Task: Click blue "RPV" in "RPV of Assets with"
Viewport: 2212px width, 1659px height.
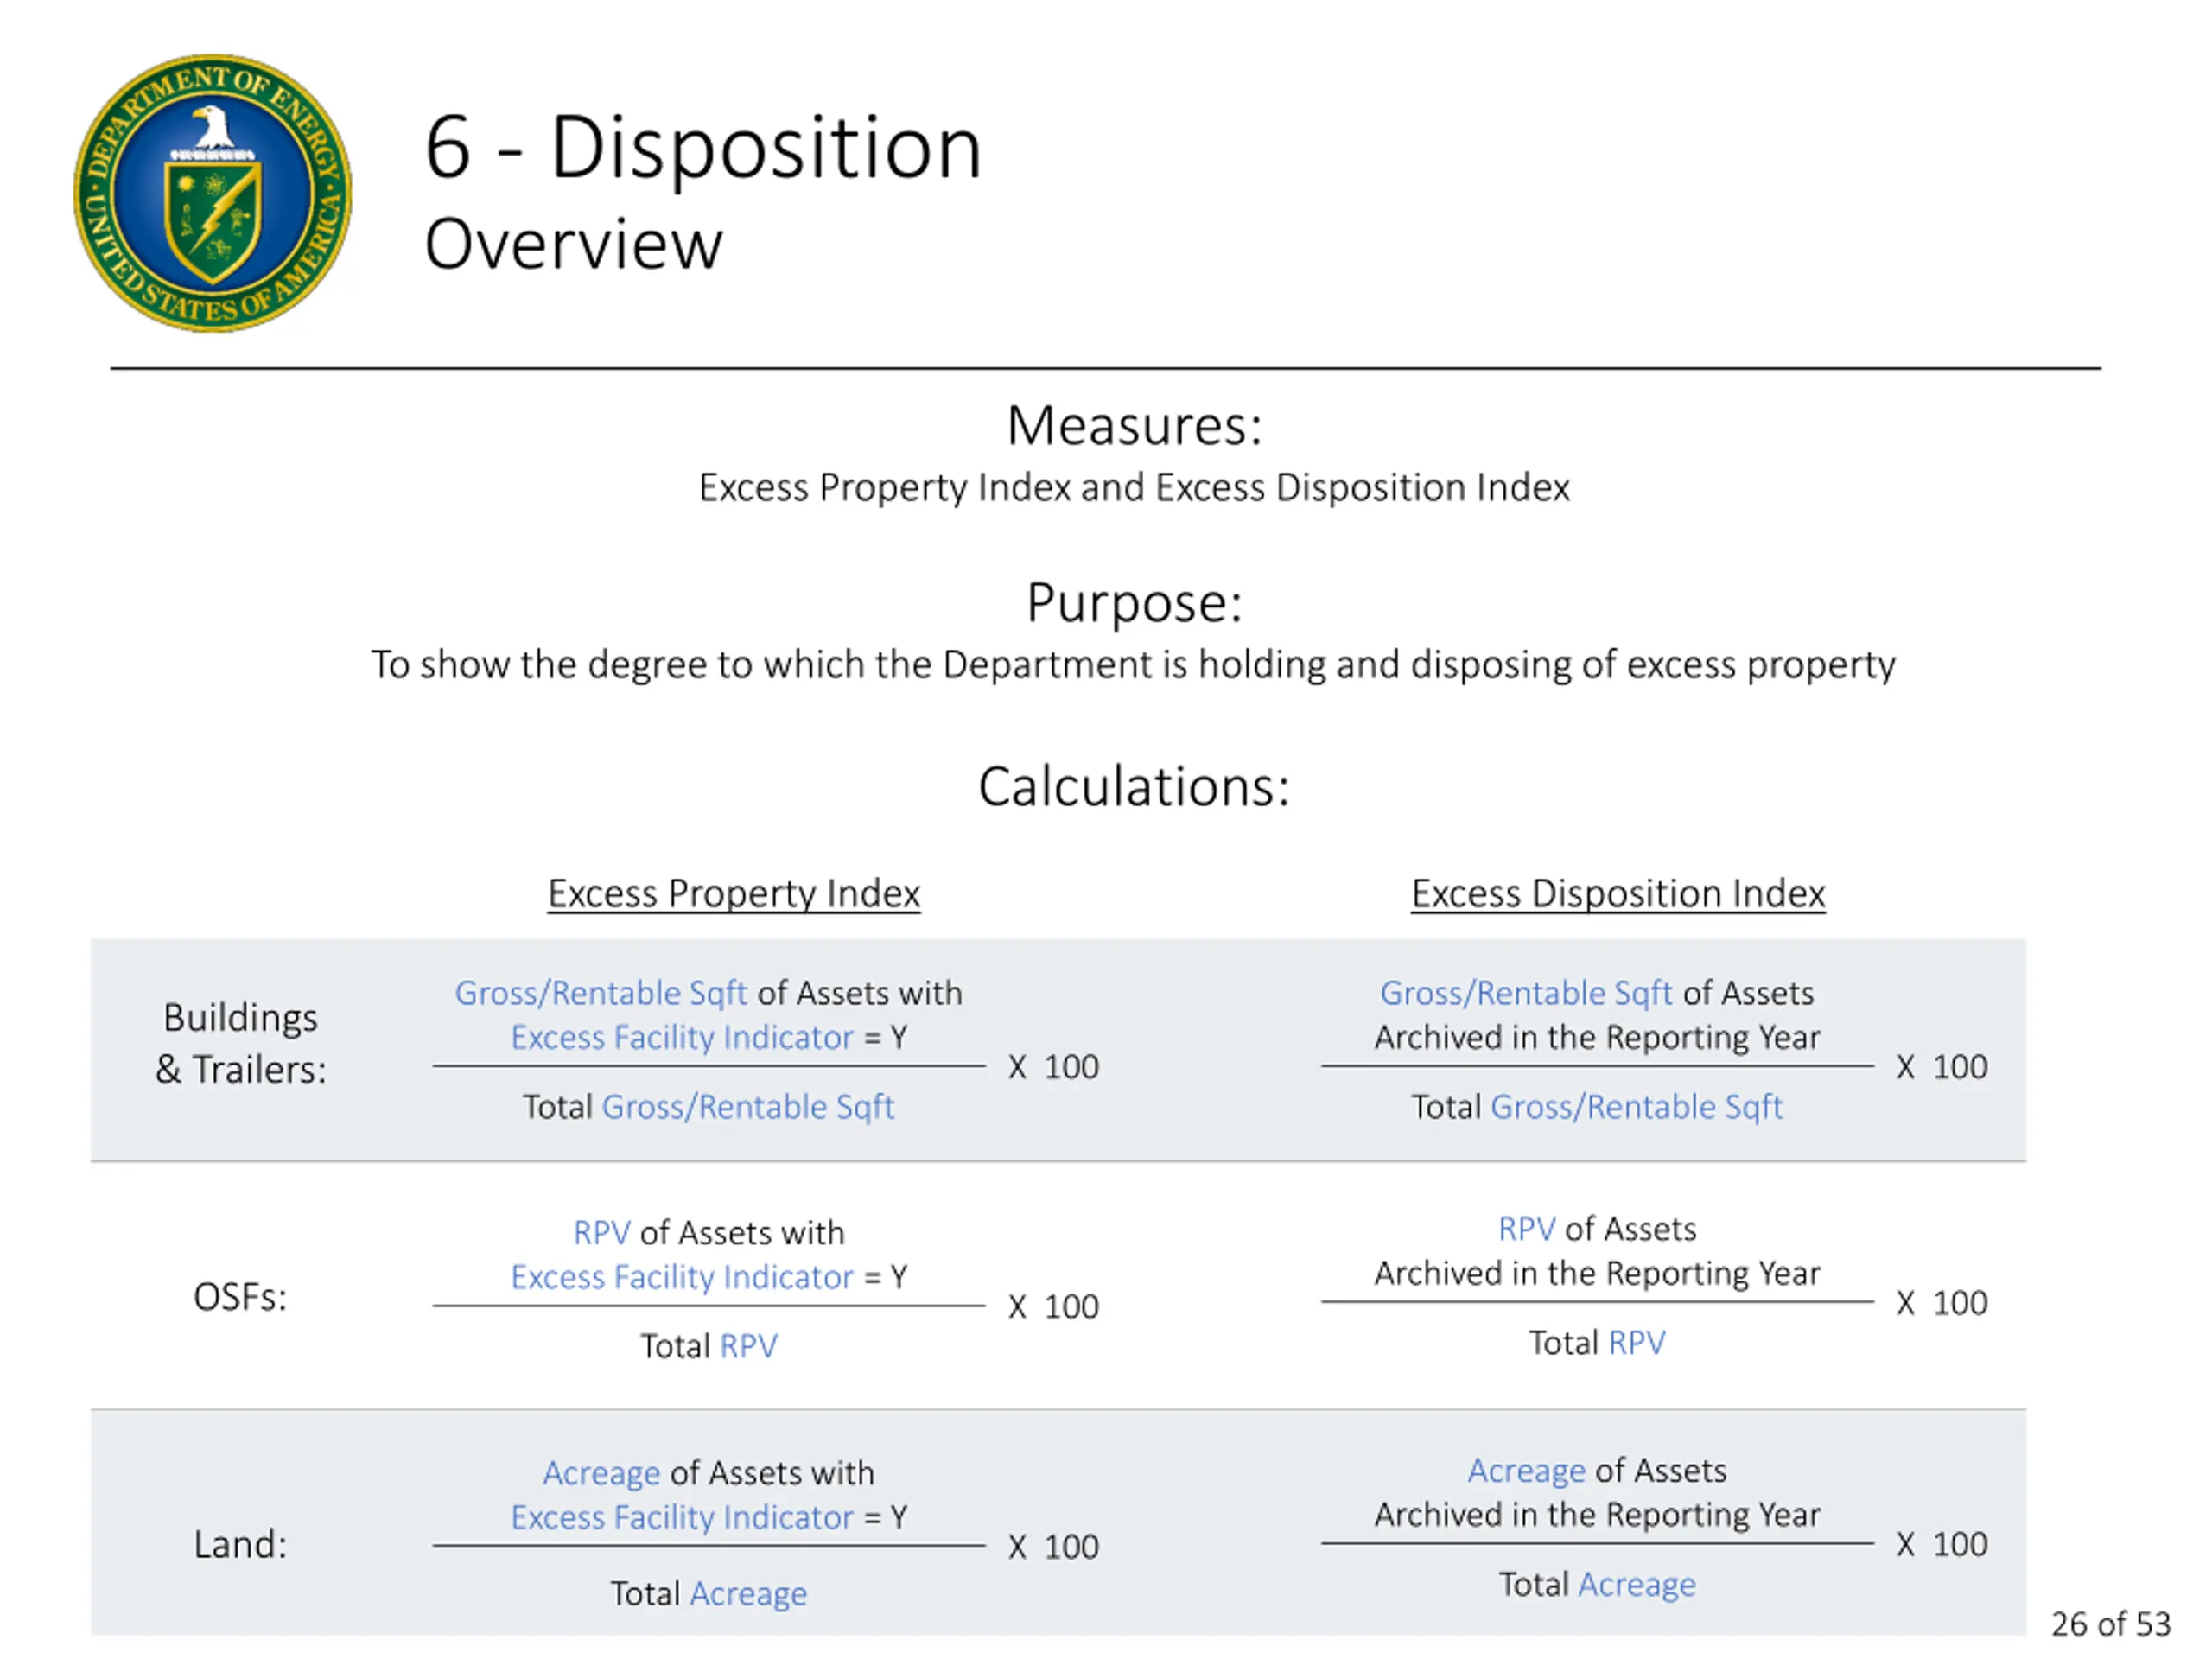Action: pos(601,1233)
